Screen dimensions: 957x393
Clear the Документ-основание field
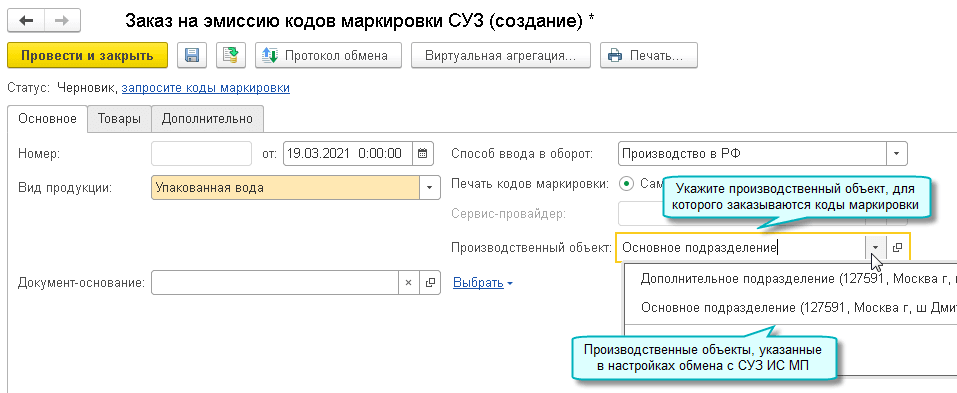(x=409, y=283)
